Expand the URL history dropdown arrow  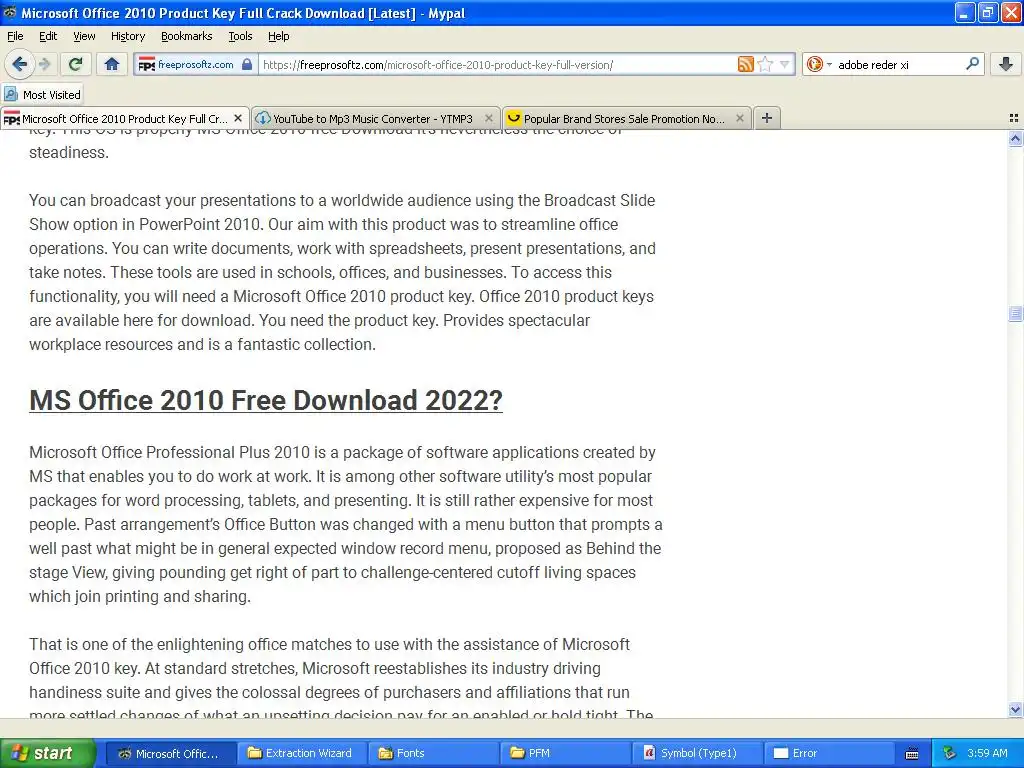(x=784, y=64)
